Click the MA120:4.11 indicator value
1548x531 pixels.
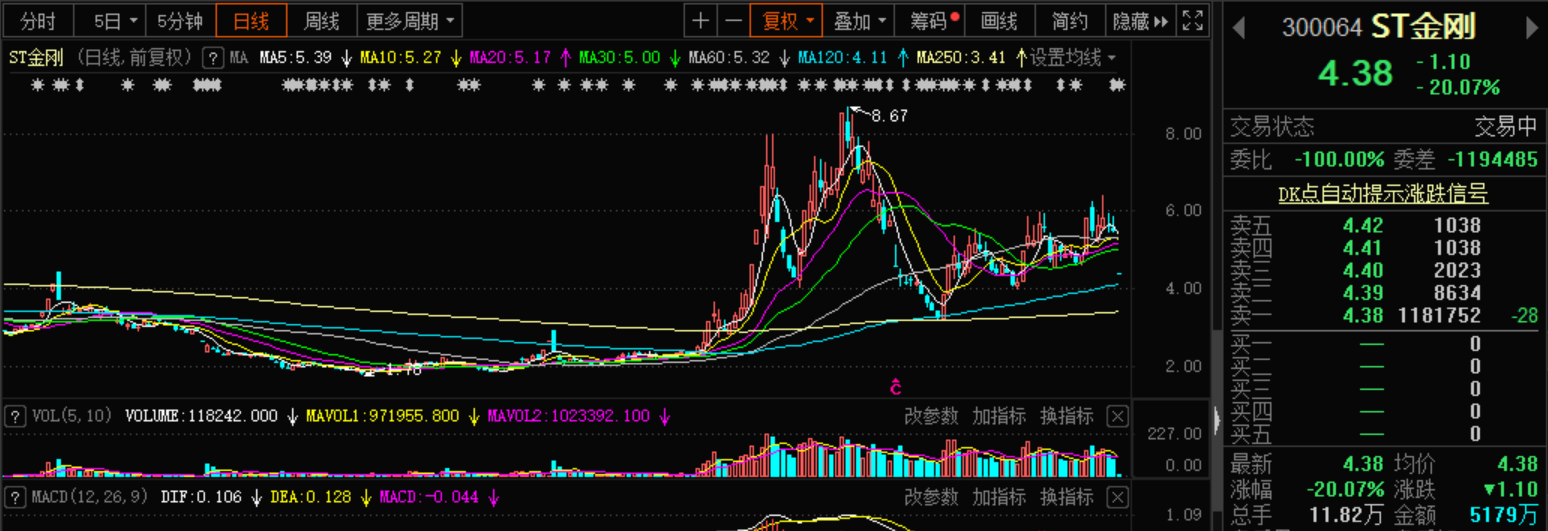click(843, 58)
